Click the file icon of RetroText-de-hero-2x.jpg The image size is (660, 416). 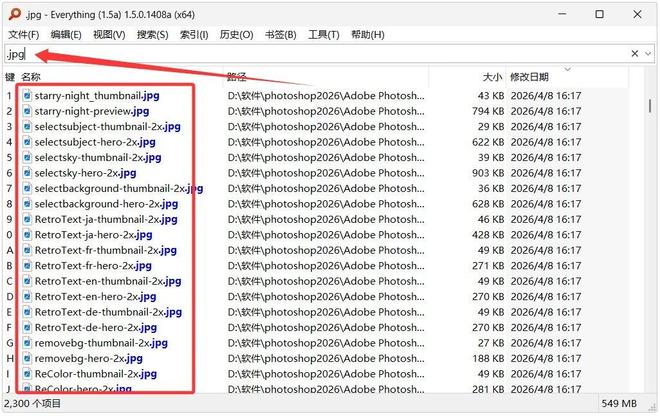[x=27, y=327]
